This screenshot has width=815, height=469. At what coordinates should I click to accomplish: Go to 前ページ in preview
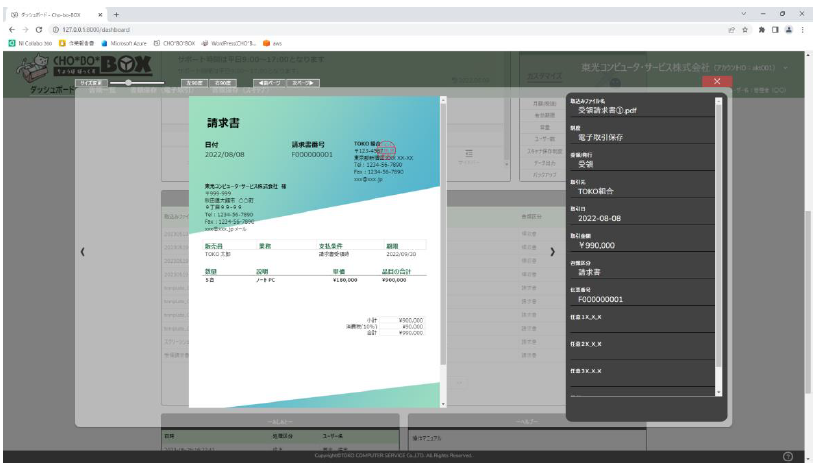pyautogui.click(x=263, y=82)
